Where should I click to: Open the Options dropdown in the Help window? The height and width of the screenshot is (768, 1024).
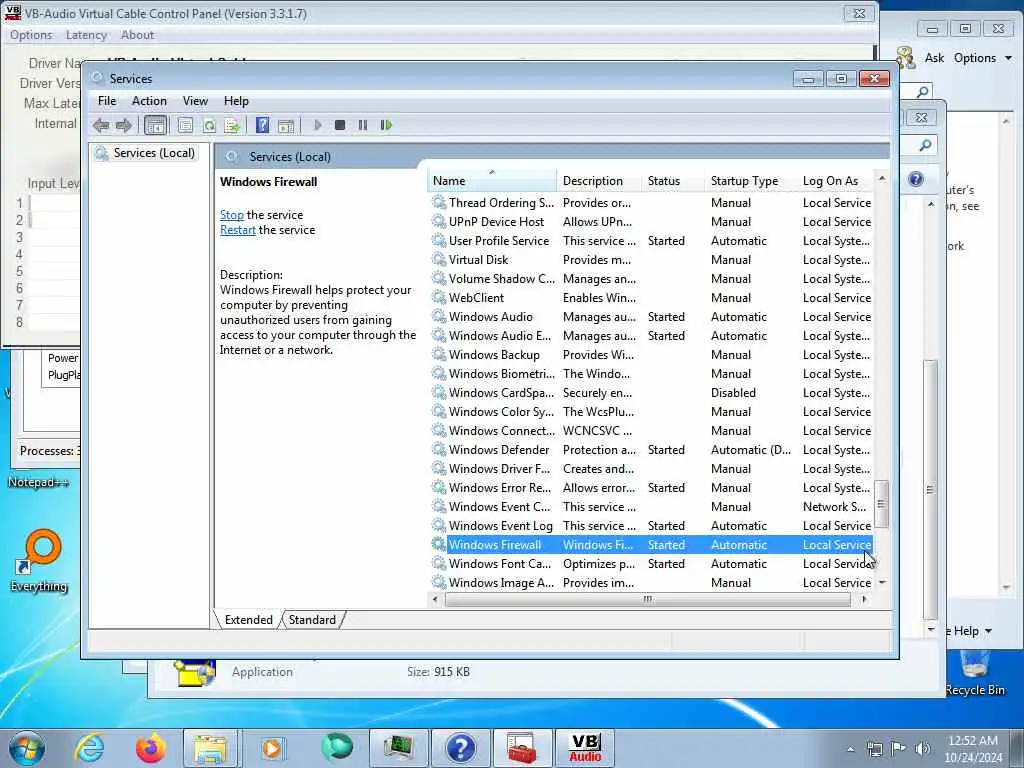pyautogui.click(x=982, y=58)
